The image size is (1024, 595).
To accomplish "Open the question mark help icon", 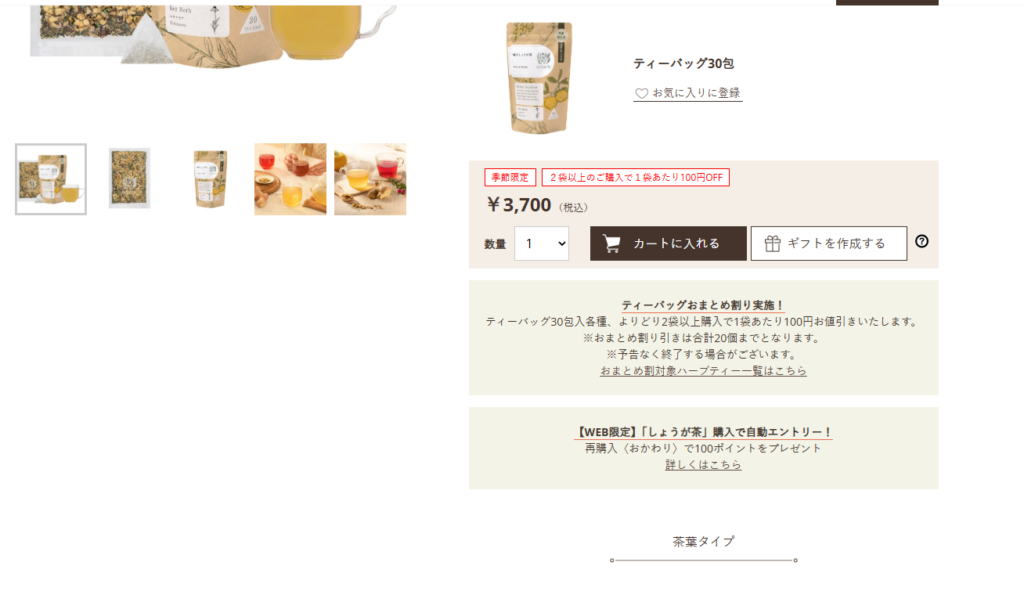I will (x=921, y=242).
